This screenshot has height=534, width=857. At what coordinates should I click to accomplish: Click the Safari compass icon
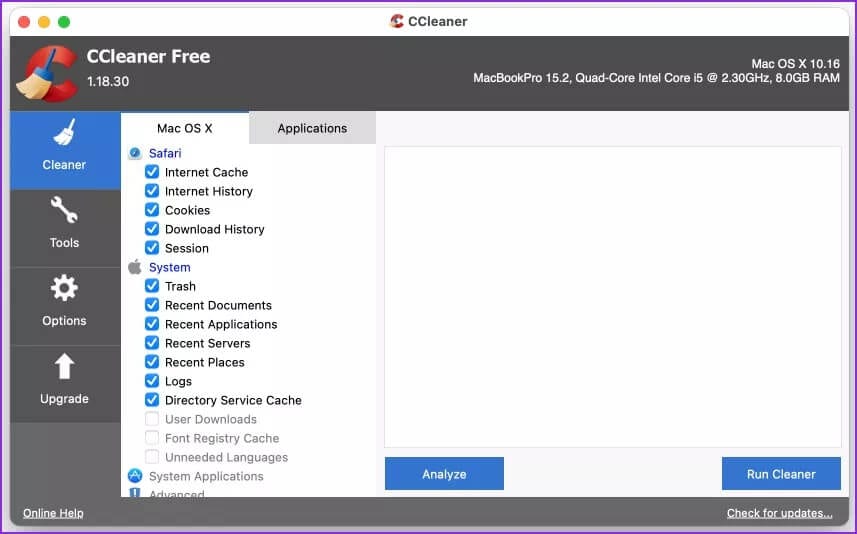[x=135, y=153]
